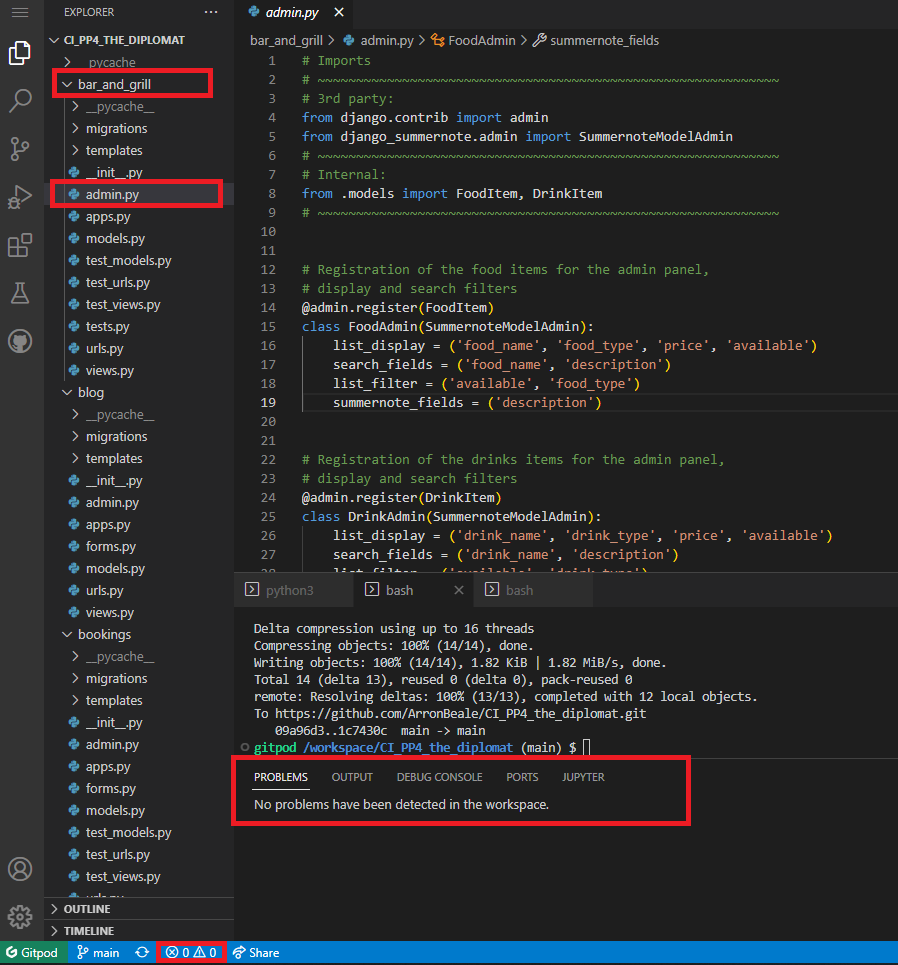Click the terminal prompt input cursor
The height and width of the screenshot is (965, 898).
[x=587, y=748]
